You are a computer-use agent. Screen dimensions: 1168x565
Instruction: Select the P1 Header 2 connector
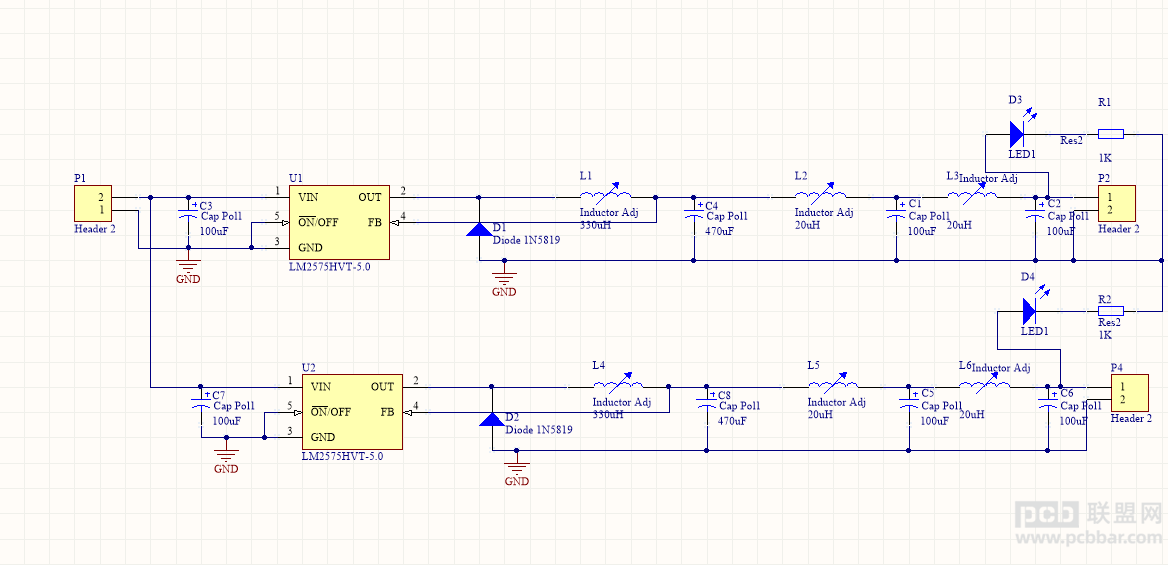[x=92, y=203]
